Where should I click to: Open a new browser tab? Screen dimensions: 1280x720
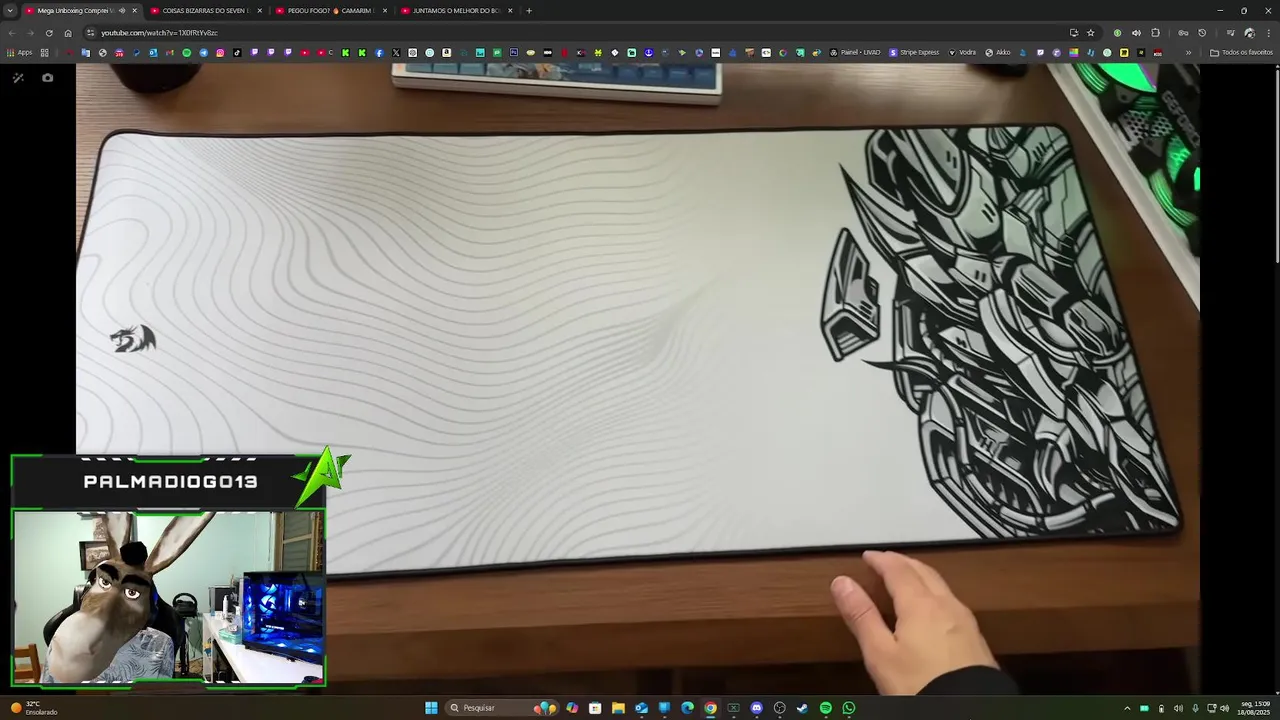coord(529,10)
